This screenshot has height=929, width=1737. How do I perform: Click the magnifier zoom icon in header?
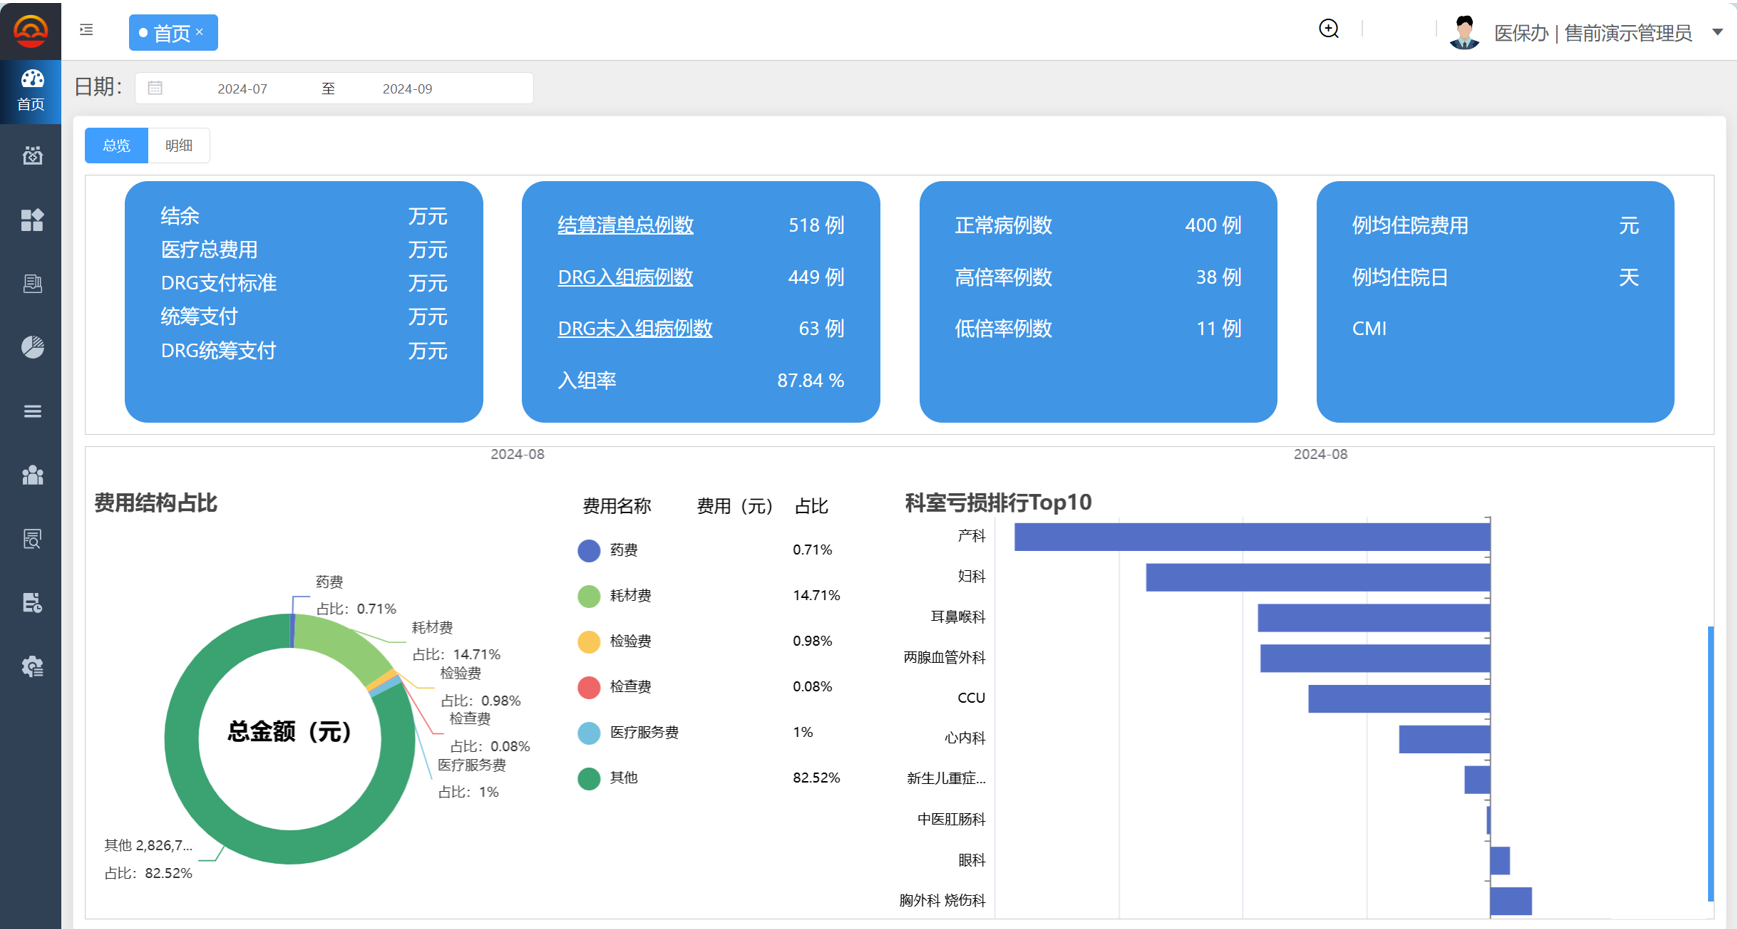[1328, 30]
